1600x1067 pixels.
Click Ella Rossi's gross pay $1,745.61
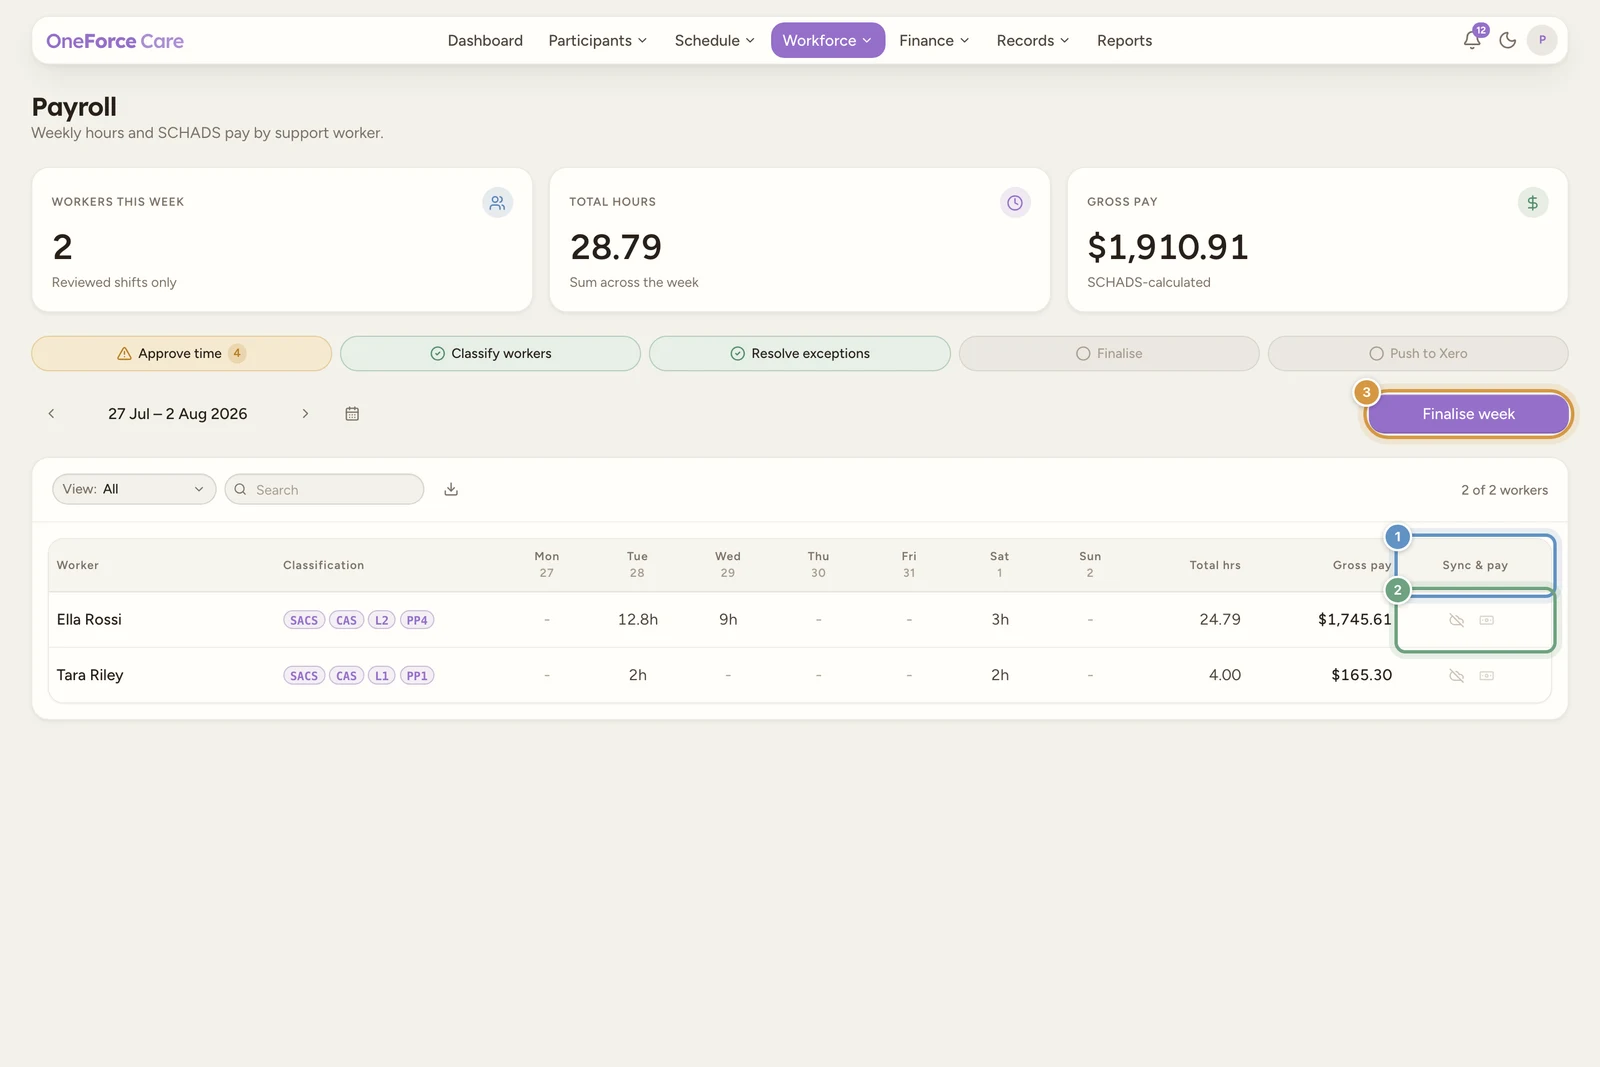coord(1355,620)
